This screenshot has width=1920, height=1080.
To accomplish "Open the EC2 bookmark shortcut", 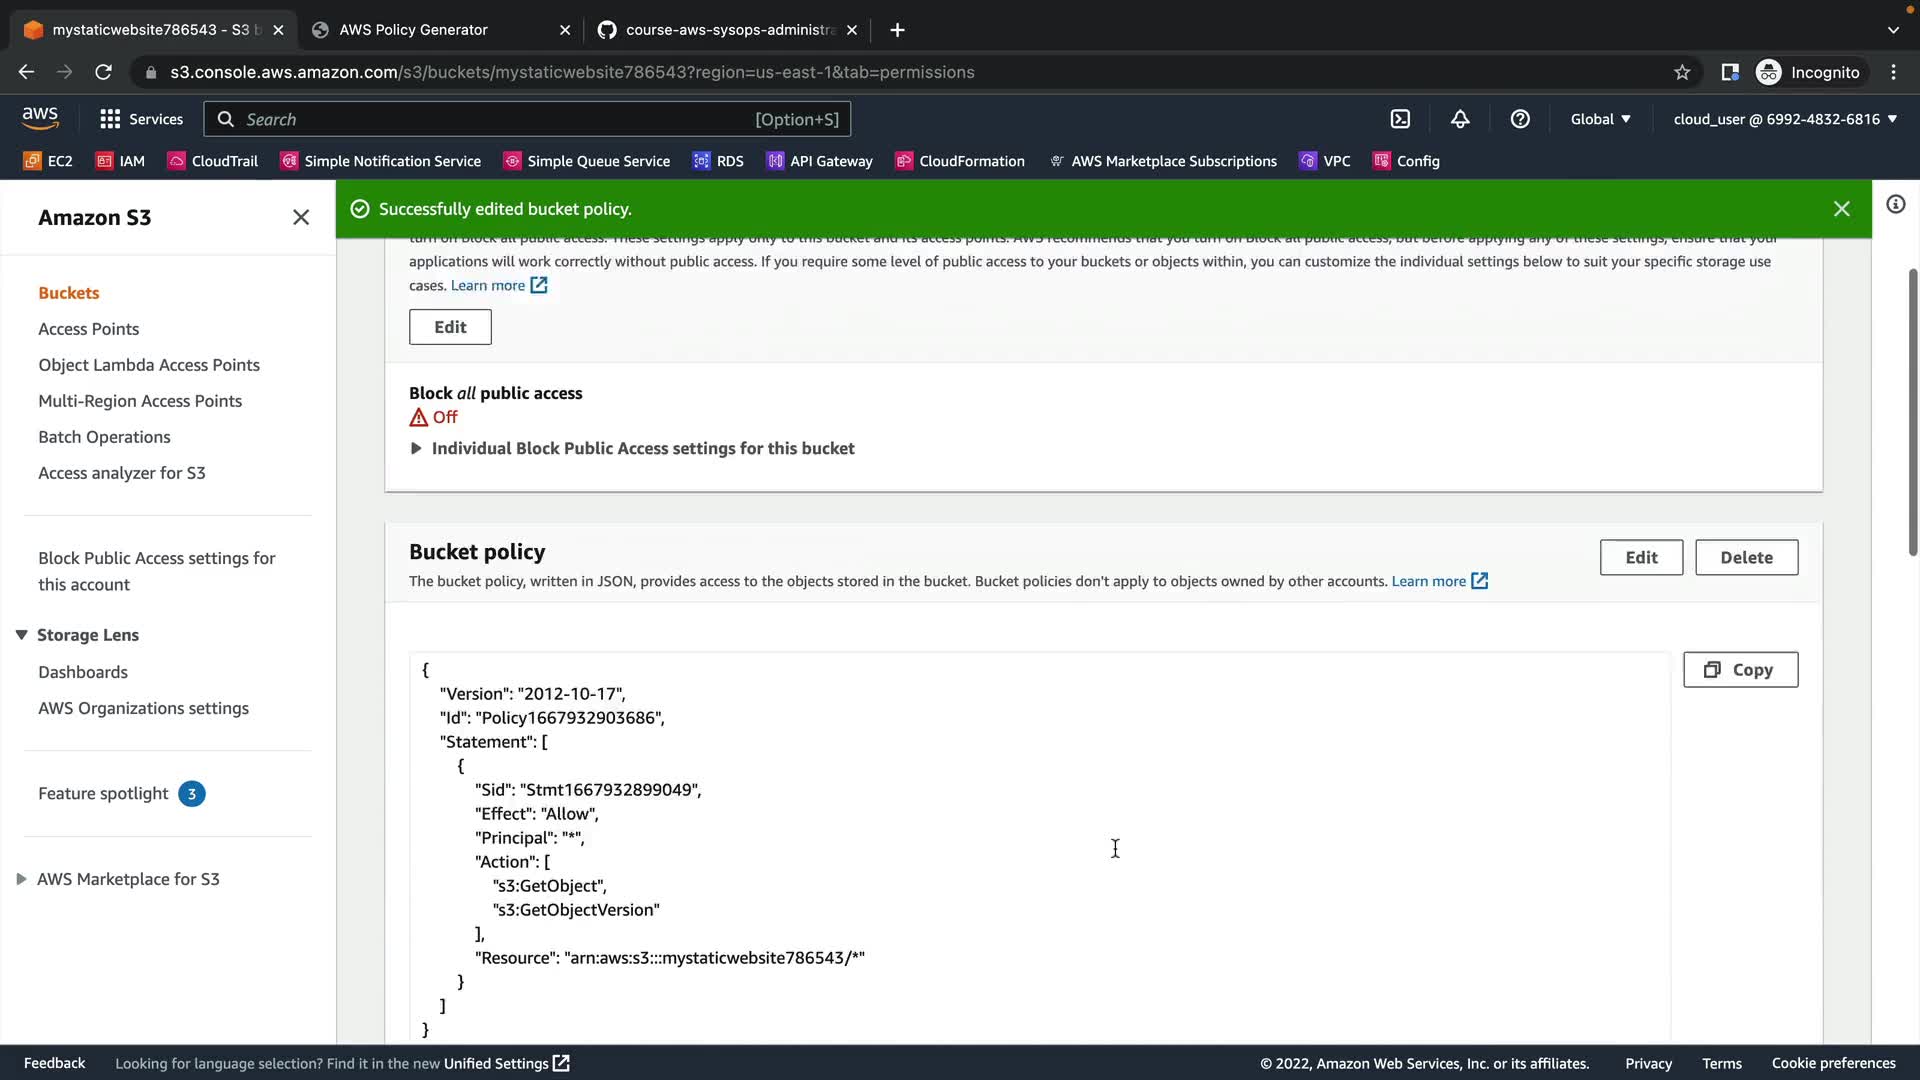I will pyautogui.click(x=47, y=161).
